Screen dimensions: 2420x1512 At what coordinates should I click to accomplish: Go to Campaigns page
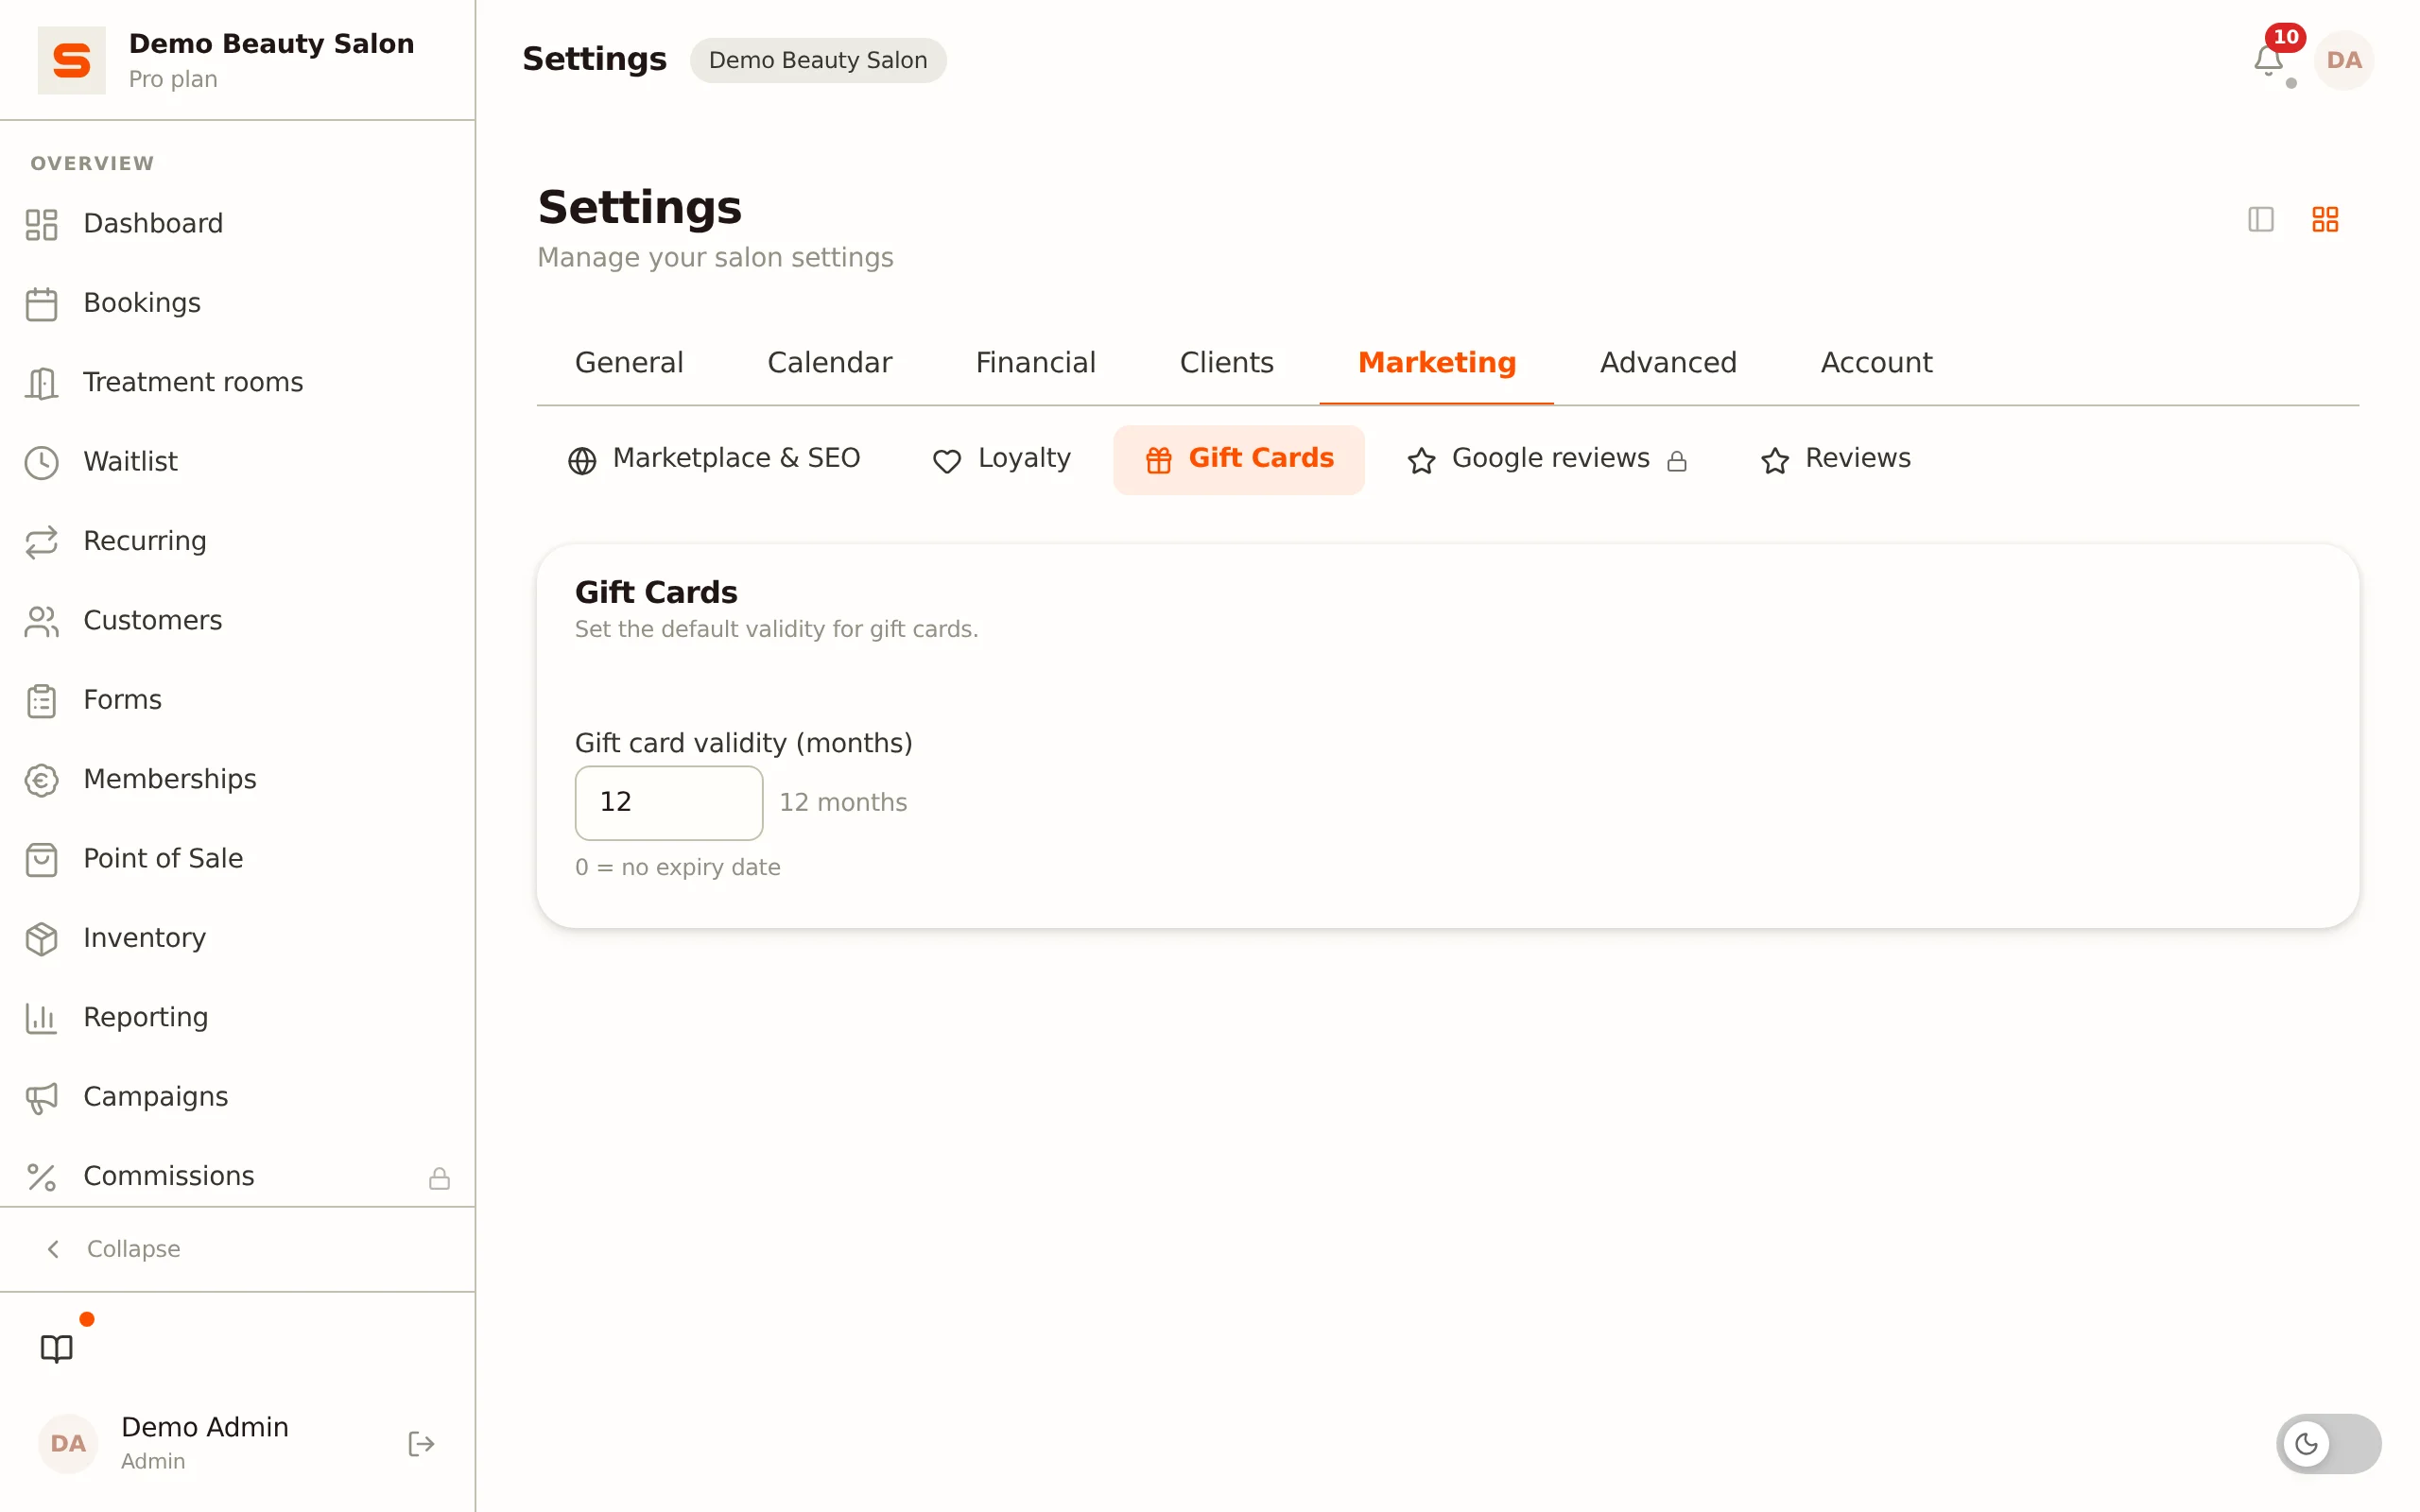[238, 1098]
